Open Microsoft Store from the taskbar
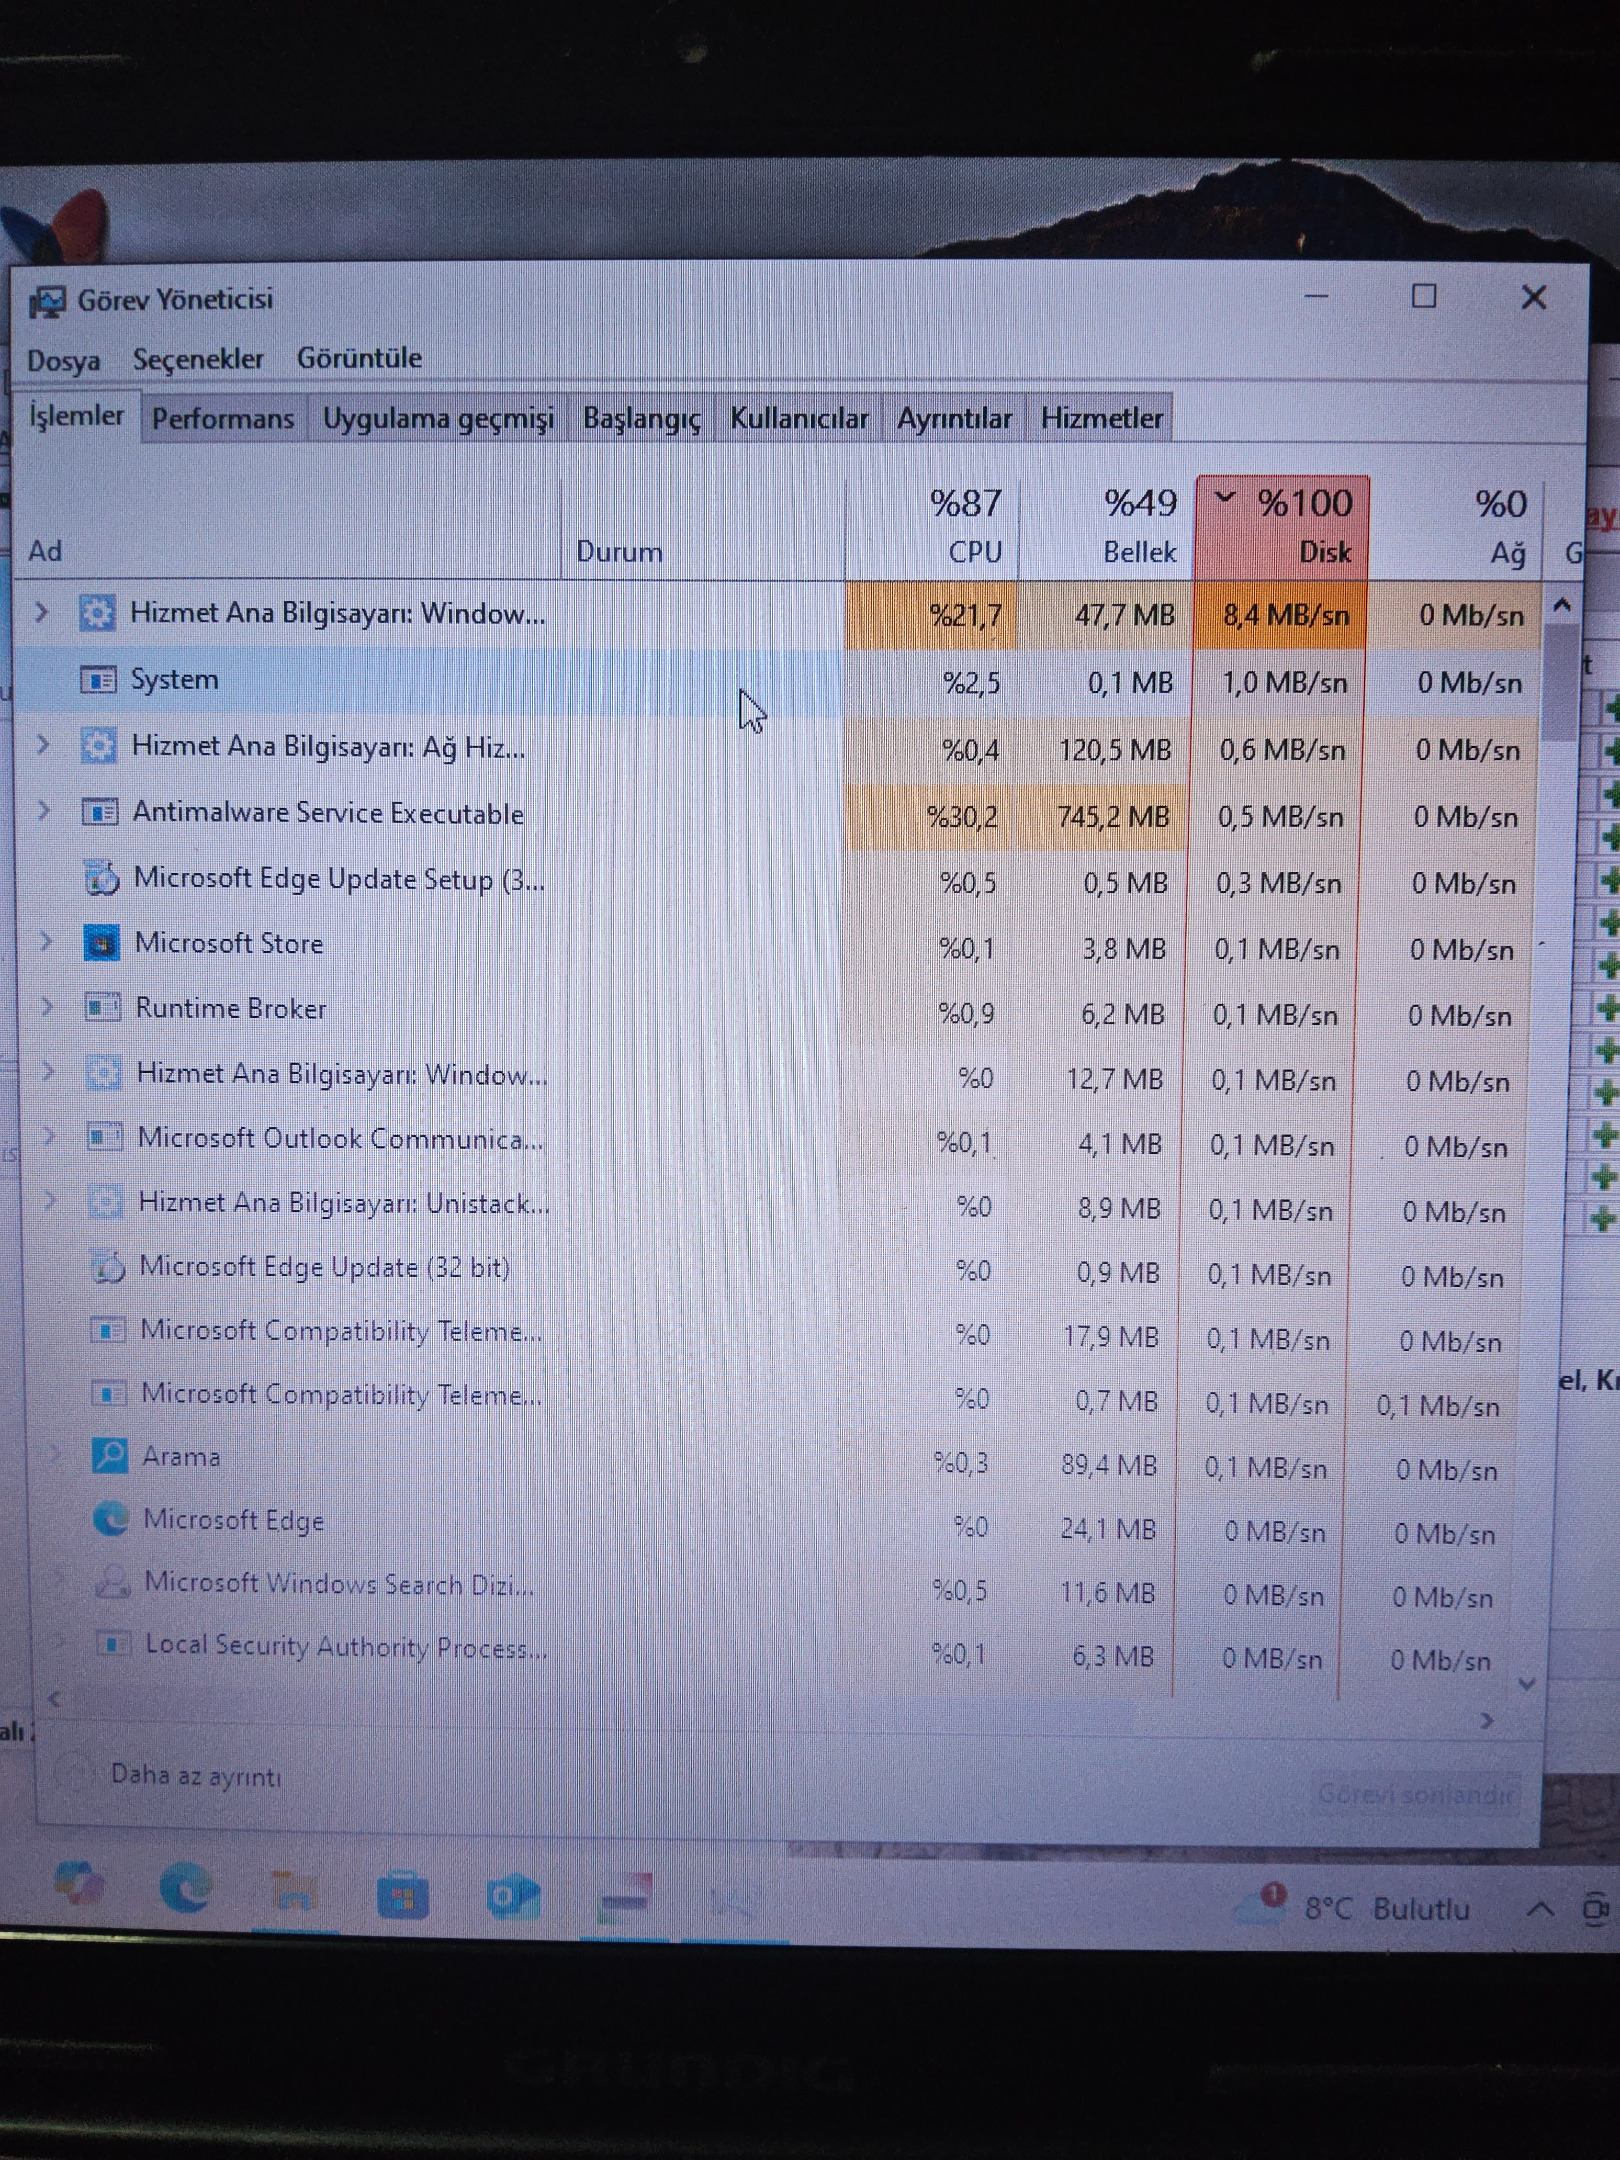Viewport: 1620px width, 2160px height. click(403, 1896)
